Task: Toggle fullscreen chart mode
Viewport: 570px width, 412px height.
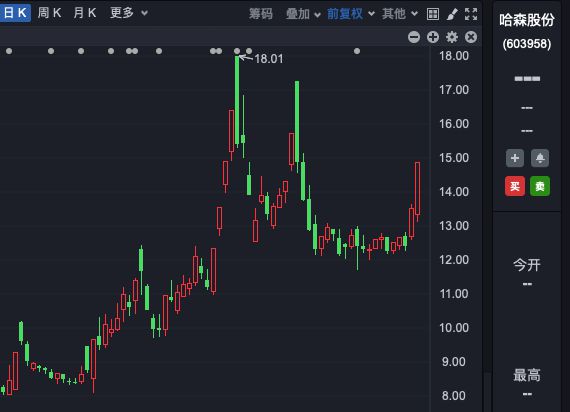Action: [x=471, y=14]
